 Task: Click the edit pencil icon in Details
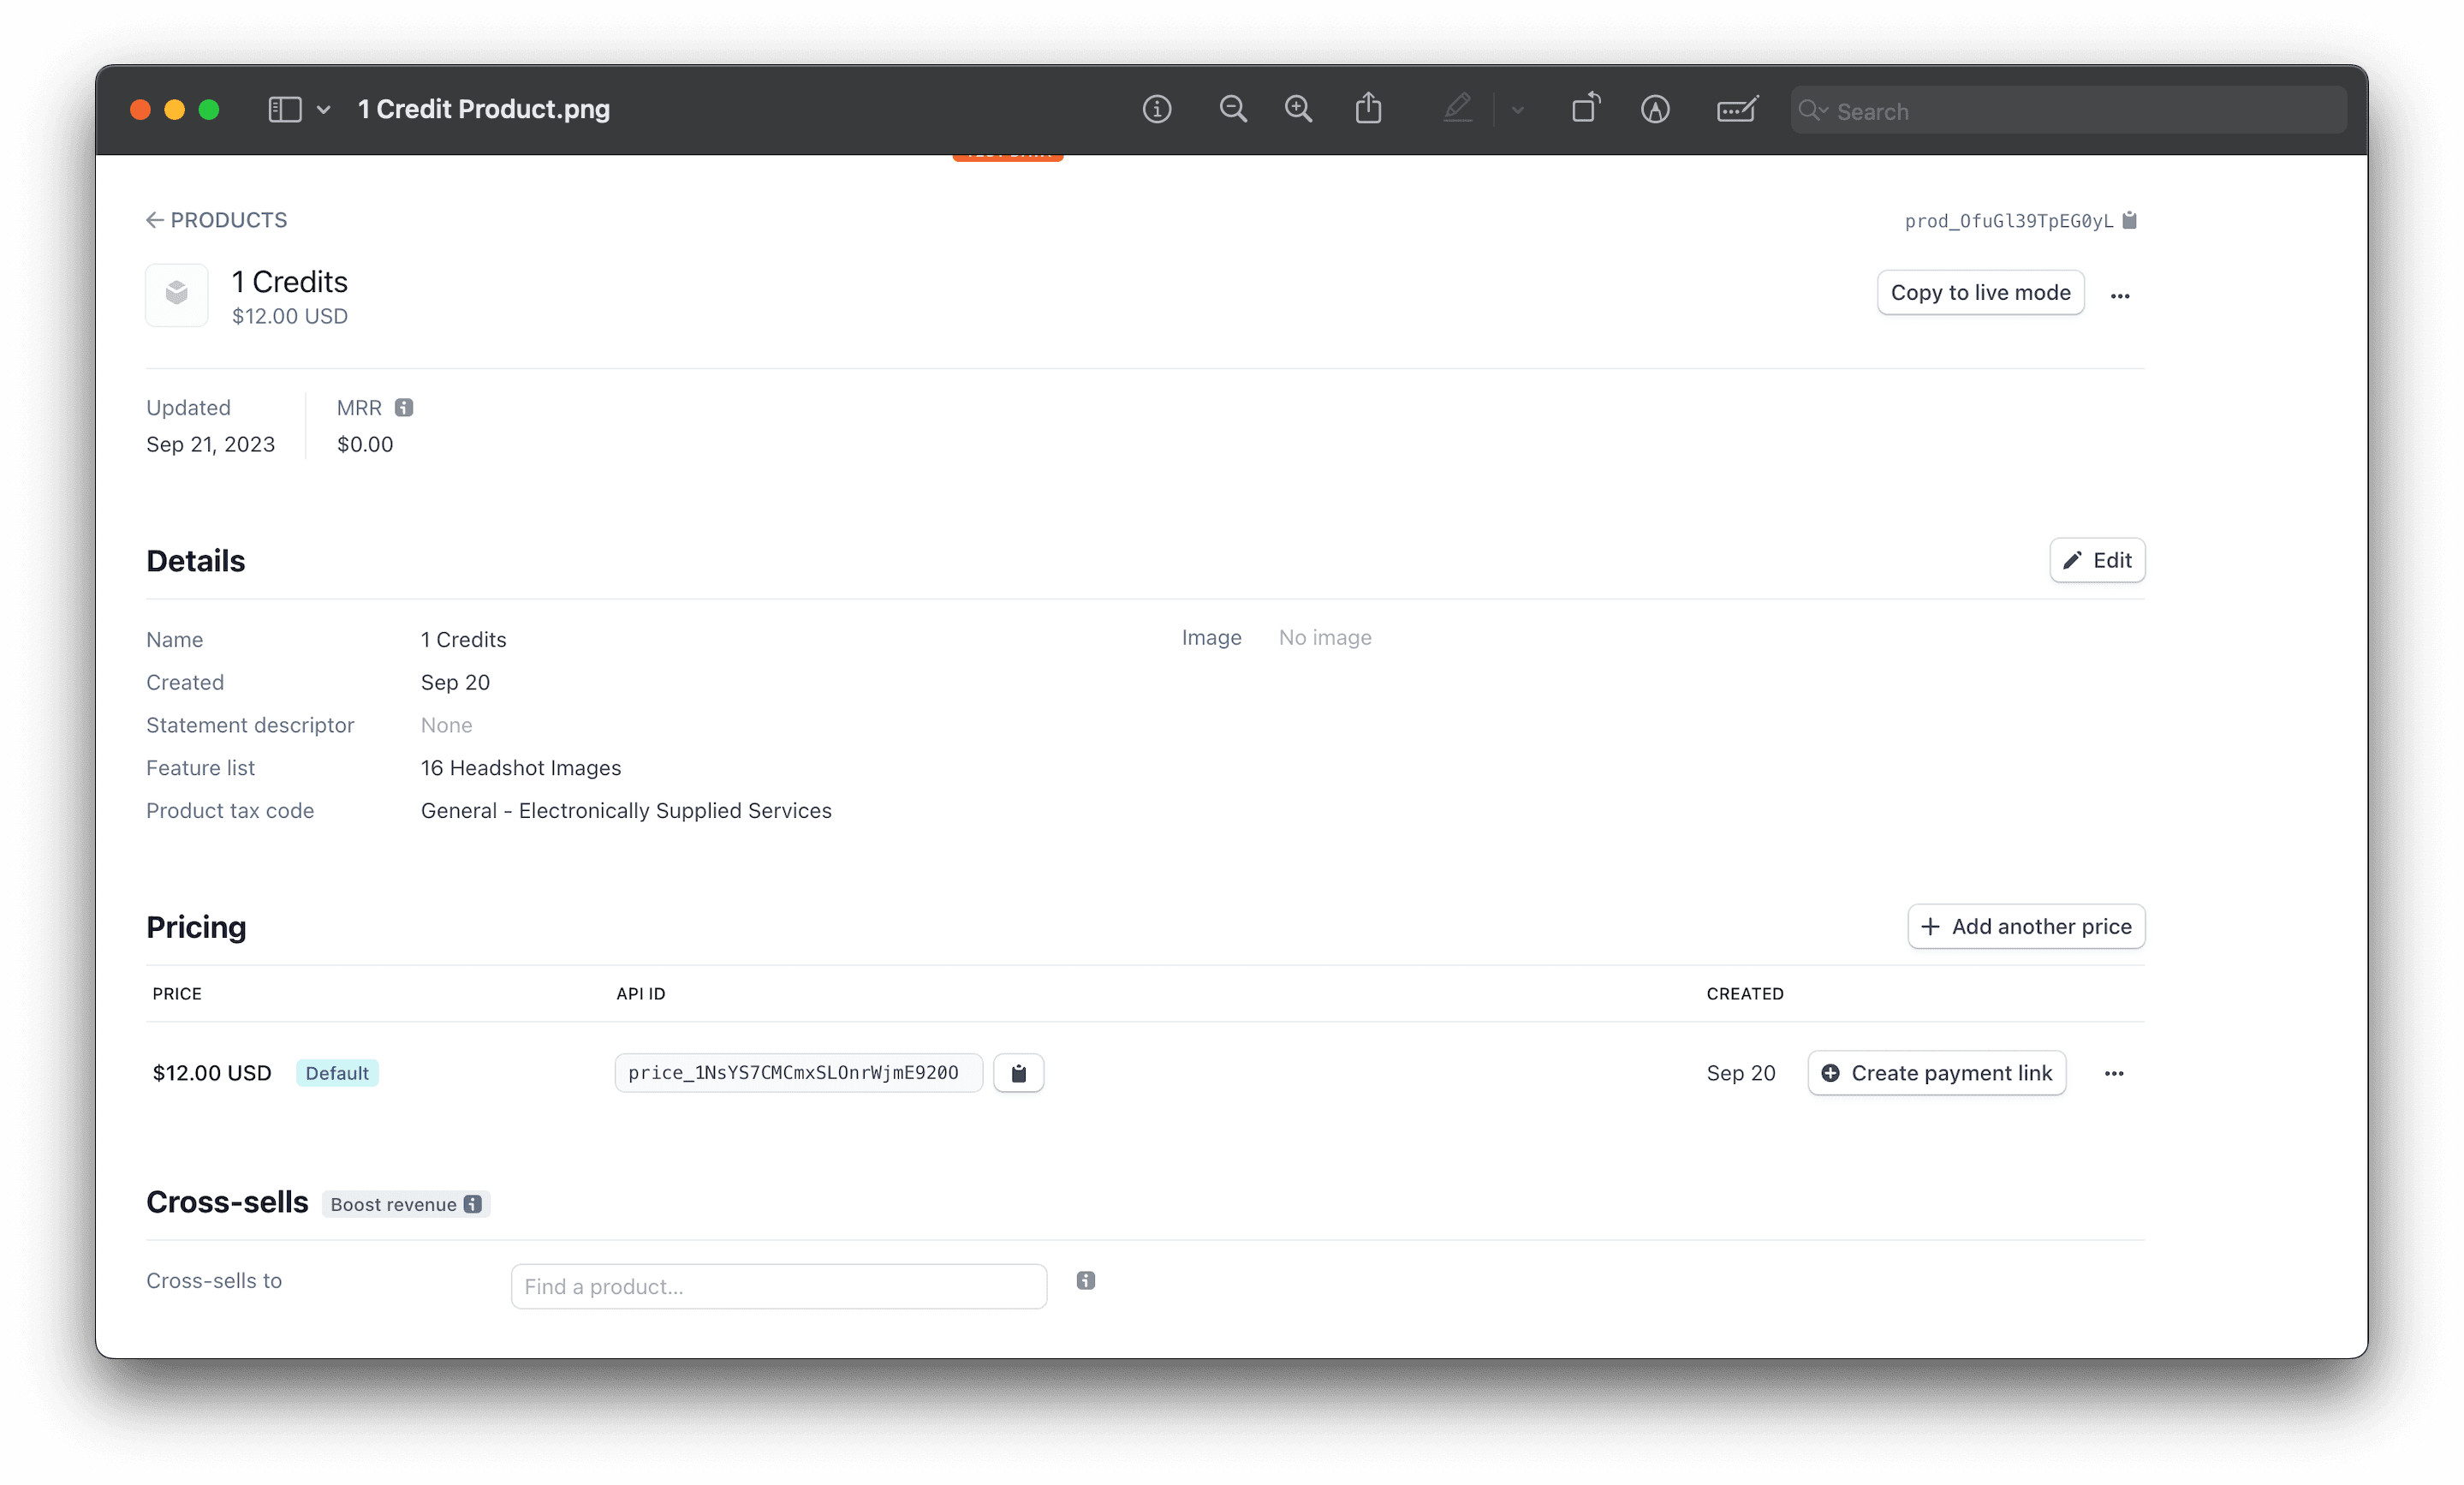click(x=2072, y=559)
